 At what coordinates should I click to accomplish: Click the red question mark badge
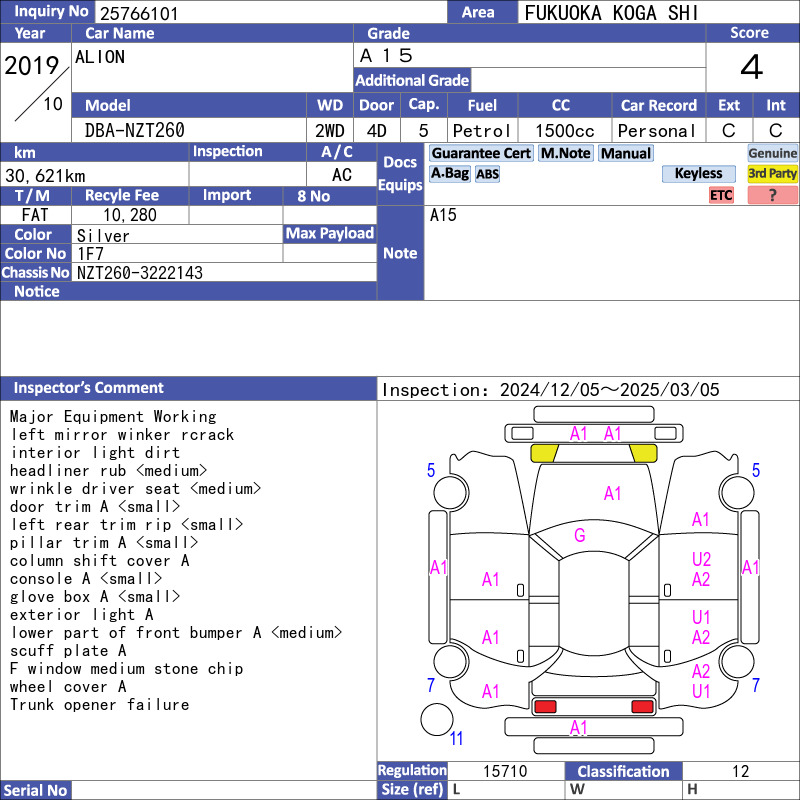(x=772, y=195)
